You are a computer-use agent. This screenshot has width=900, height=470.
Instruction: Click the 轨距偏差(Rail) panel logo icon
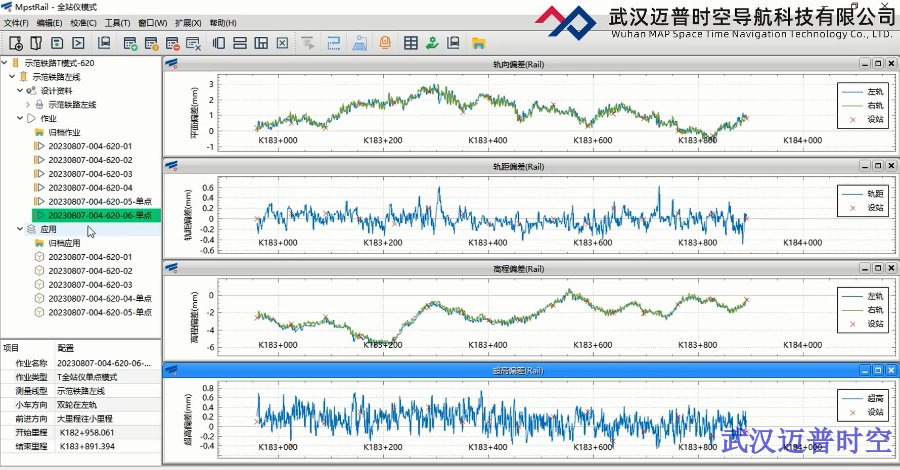tap(171, 166)
